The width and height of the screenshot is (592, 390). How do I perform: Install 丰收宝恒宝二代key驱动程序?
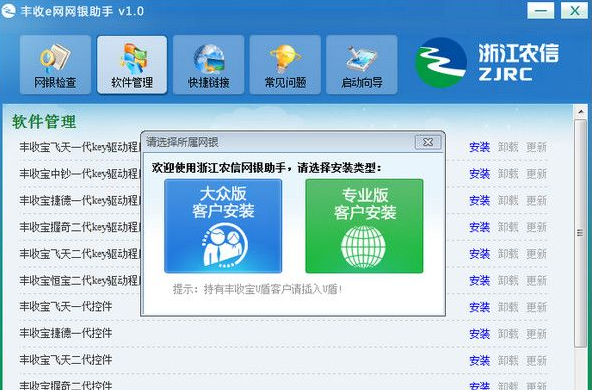coord(479,281)
